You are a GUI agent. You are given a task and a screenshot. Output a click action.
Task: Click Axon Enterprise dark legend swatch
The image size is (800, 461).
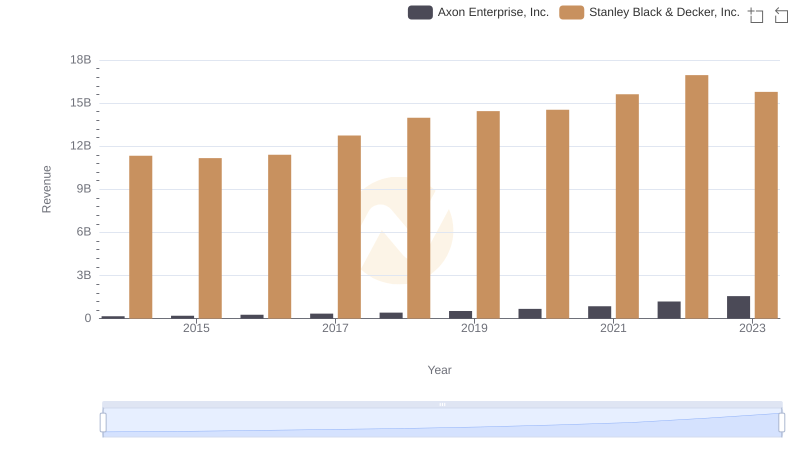coord(420,12)
